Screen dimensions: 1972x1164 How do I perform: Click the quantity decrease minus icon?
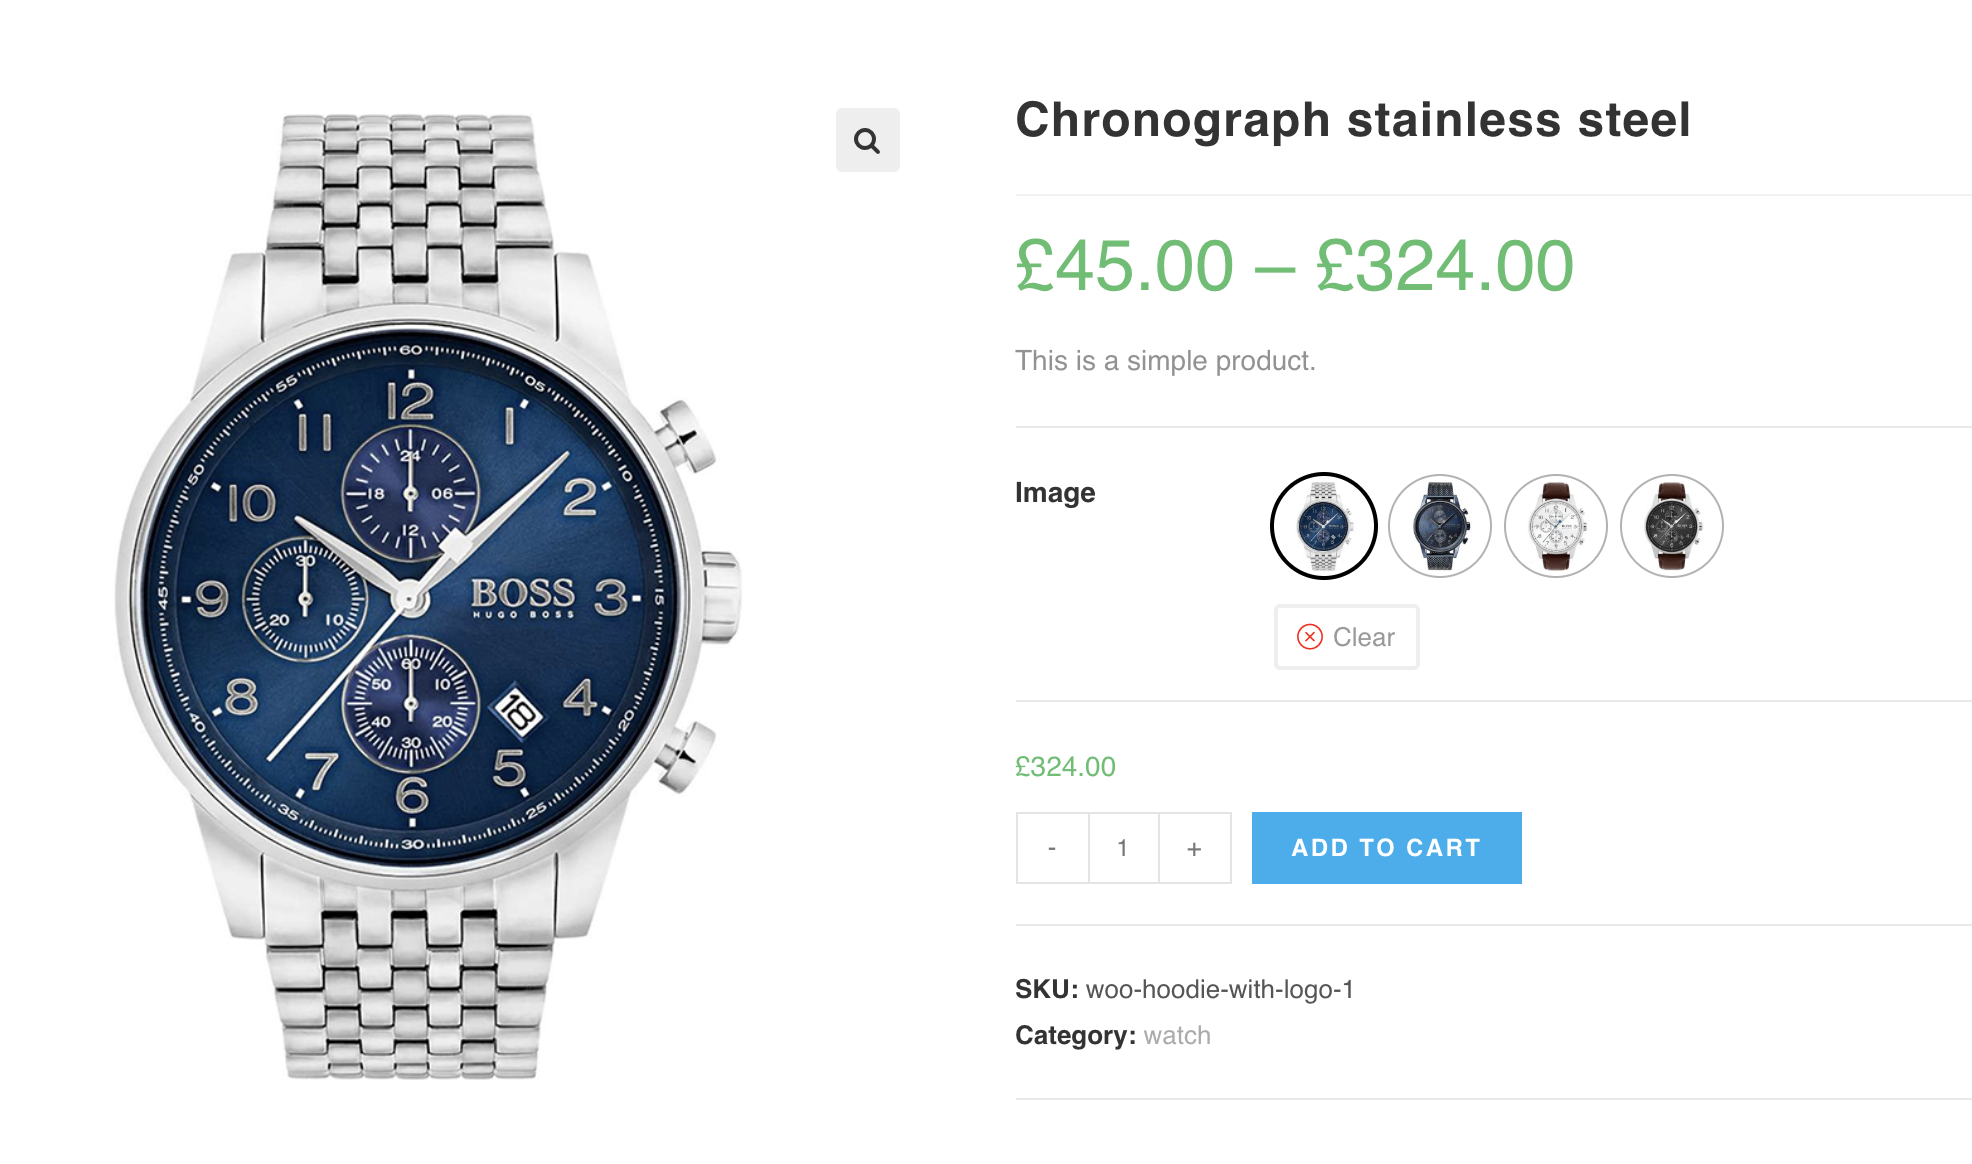tap(1050, 847)
